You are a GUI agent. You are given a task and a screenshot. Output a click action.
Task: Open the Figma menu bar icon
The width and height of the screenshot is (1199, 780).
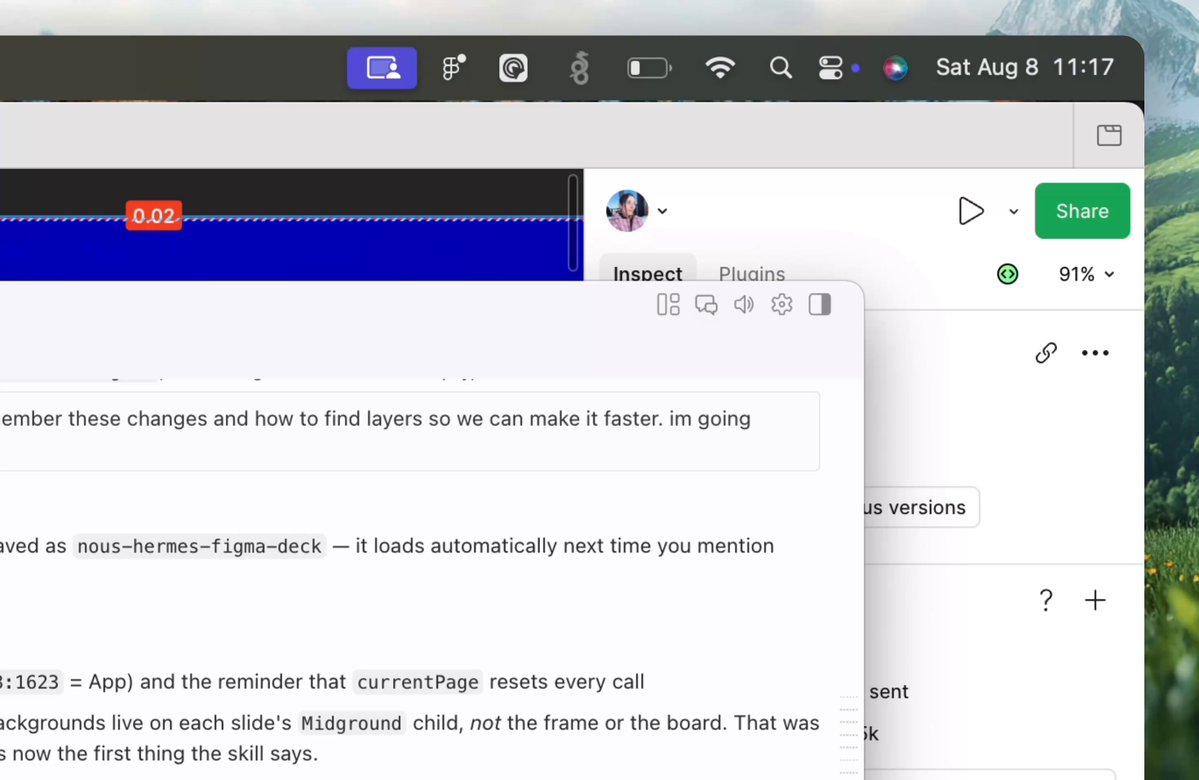click(x=453, y=68)
